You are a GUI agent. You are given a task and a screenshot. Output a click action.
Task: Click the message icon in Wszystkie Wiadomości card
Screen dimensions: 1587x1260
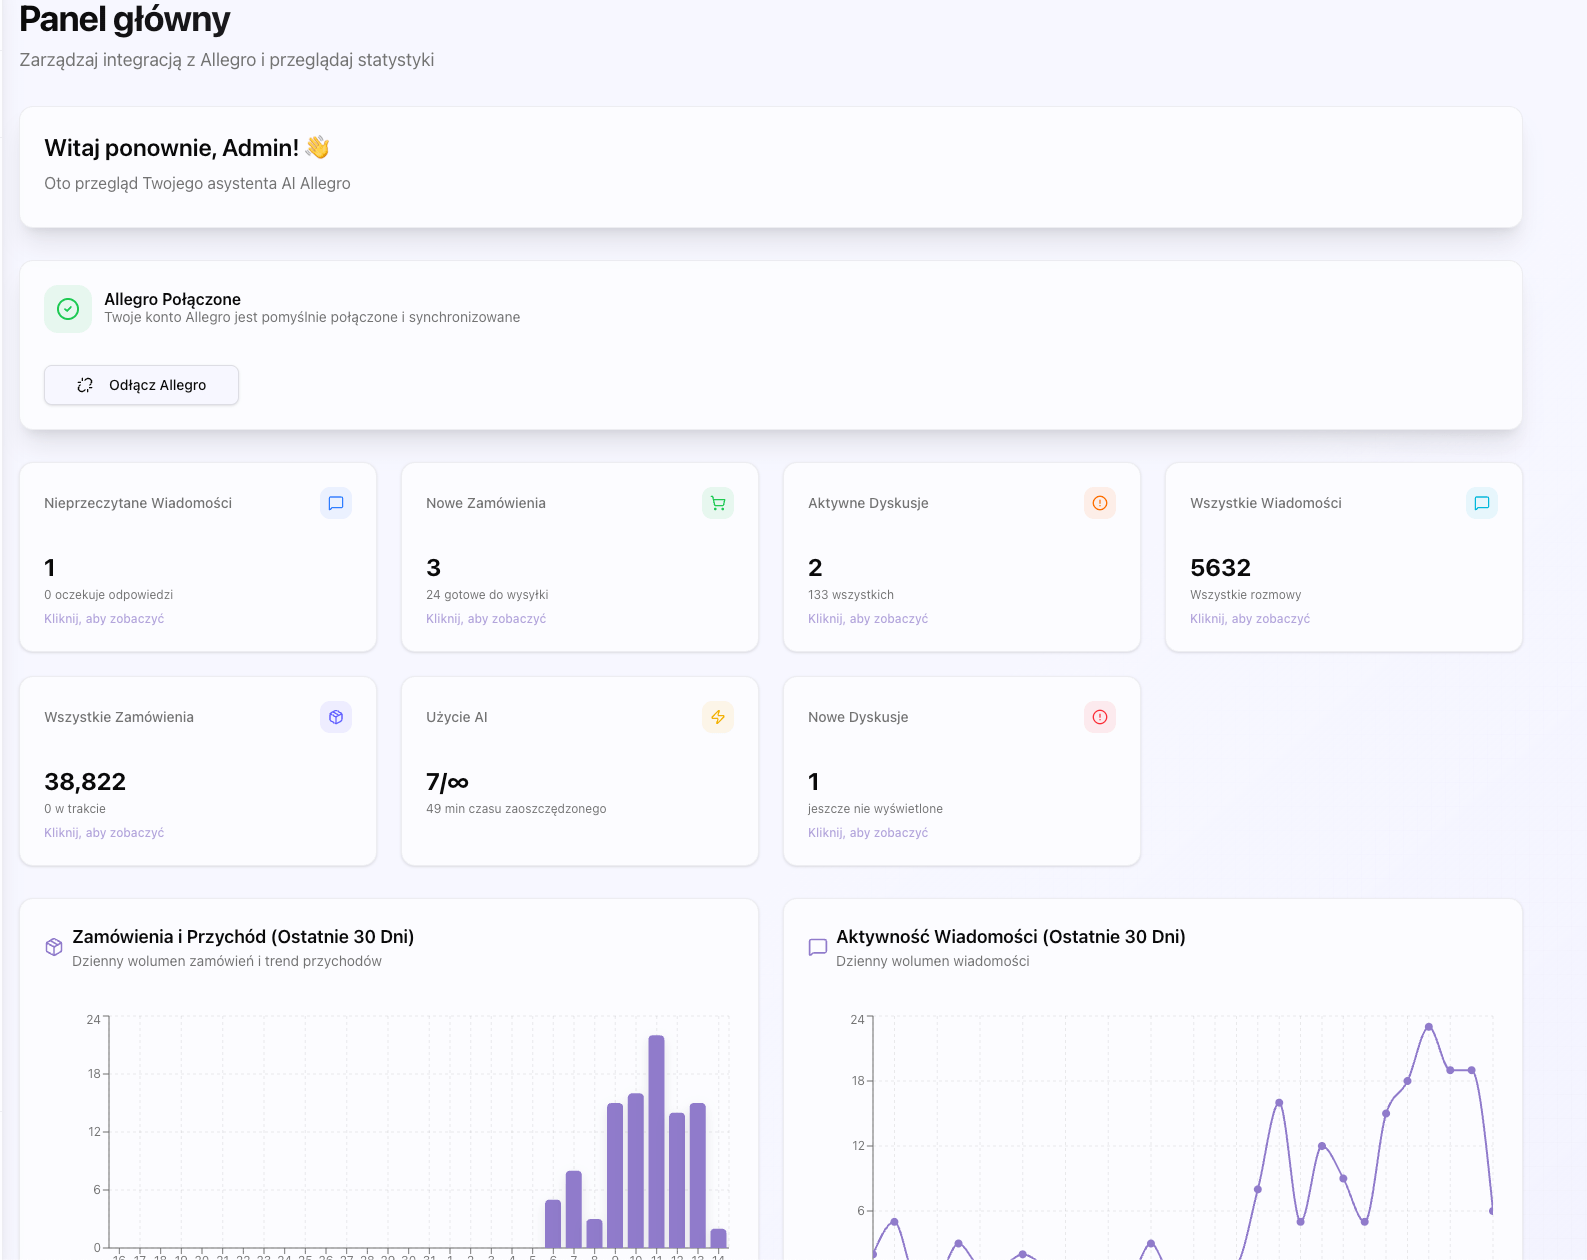point(1482,503)
